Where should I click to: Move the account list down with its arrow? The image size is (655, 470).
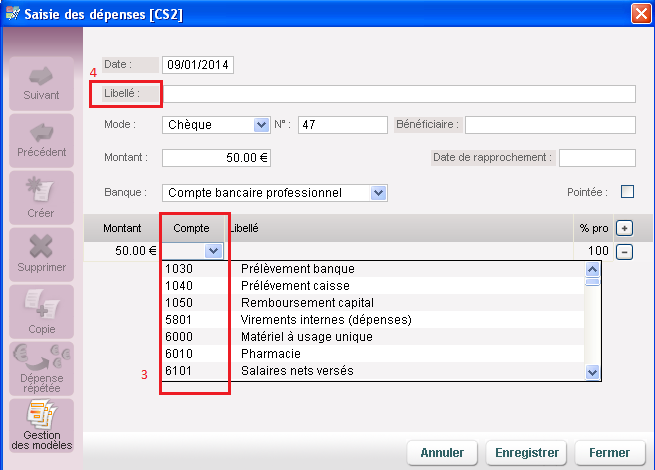point(592,372)
